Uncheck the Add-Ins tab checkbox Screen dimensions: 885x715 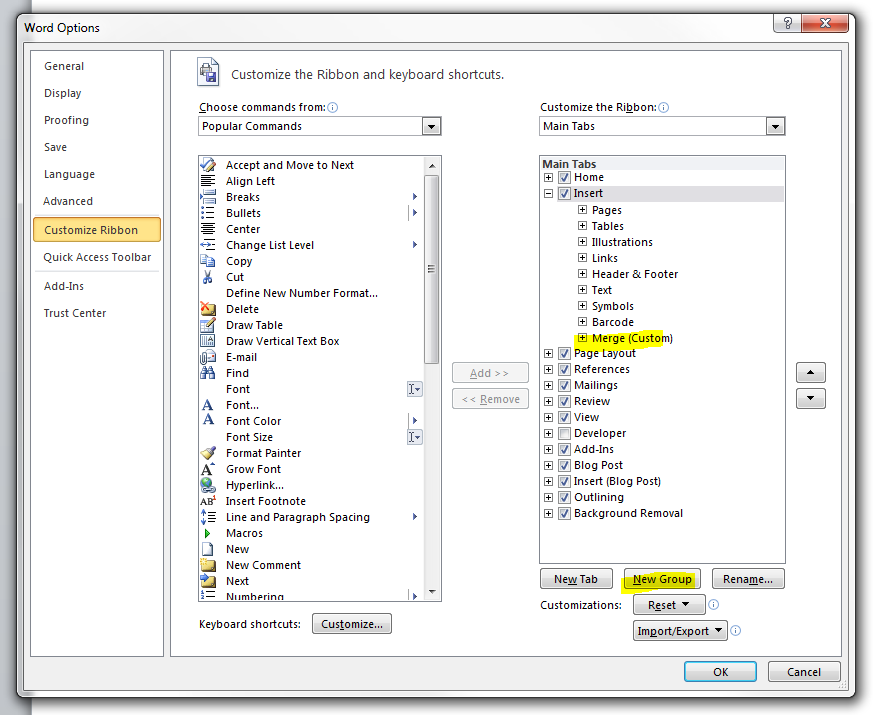coord(564,449)
